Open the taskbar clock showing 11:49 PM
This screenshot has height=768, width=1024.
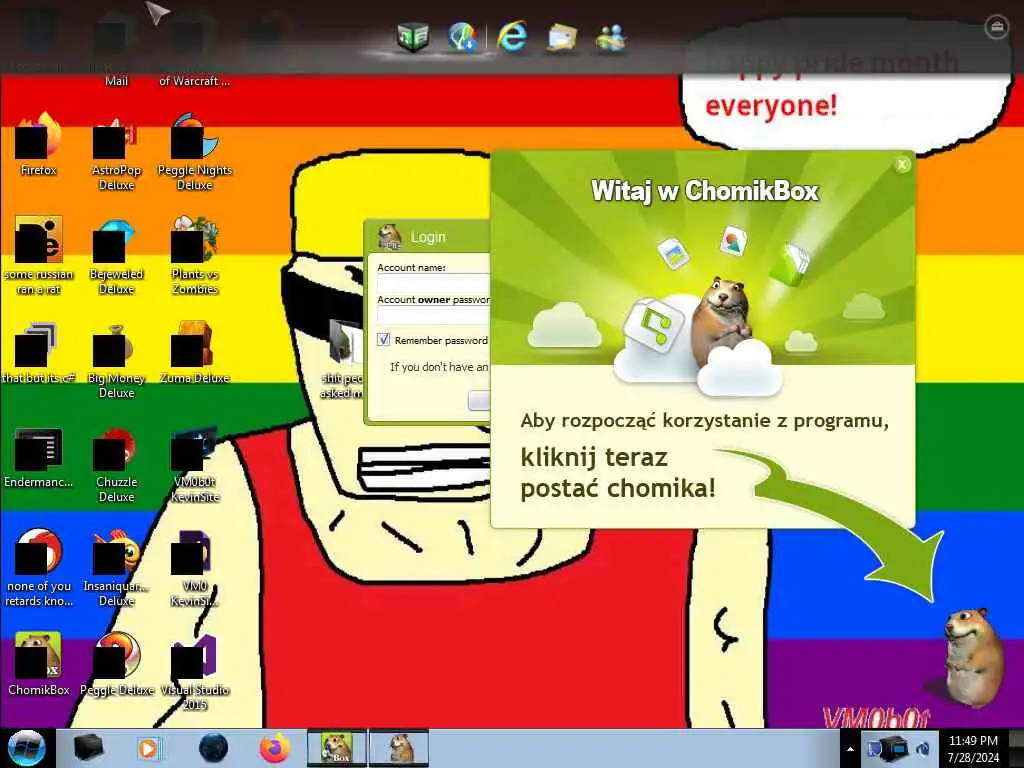coord(973,749)
